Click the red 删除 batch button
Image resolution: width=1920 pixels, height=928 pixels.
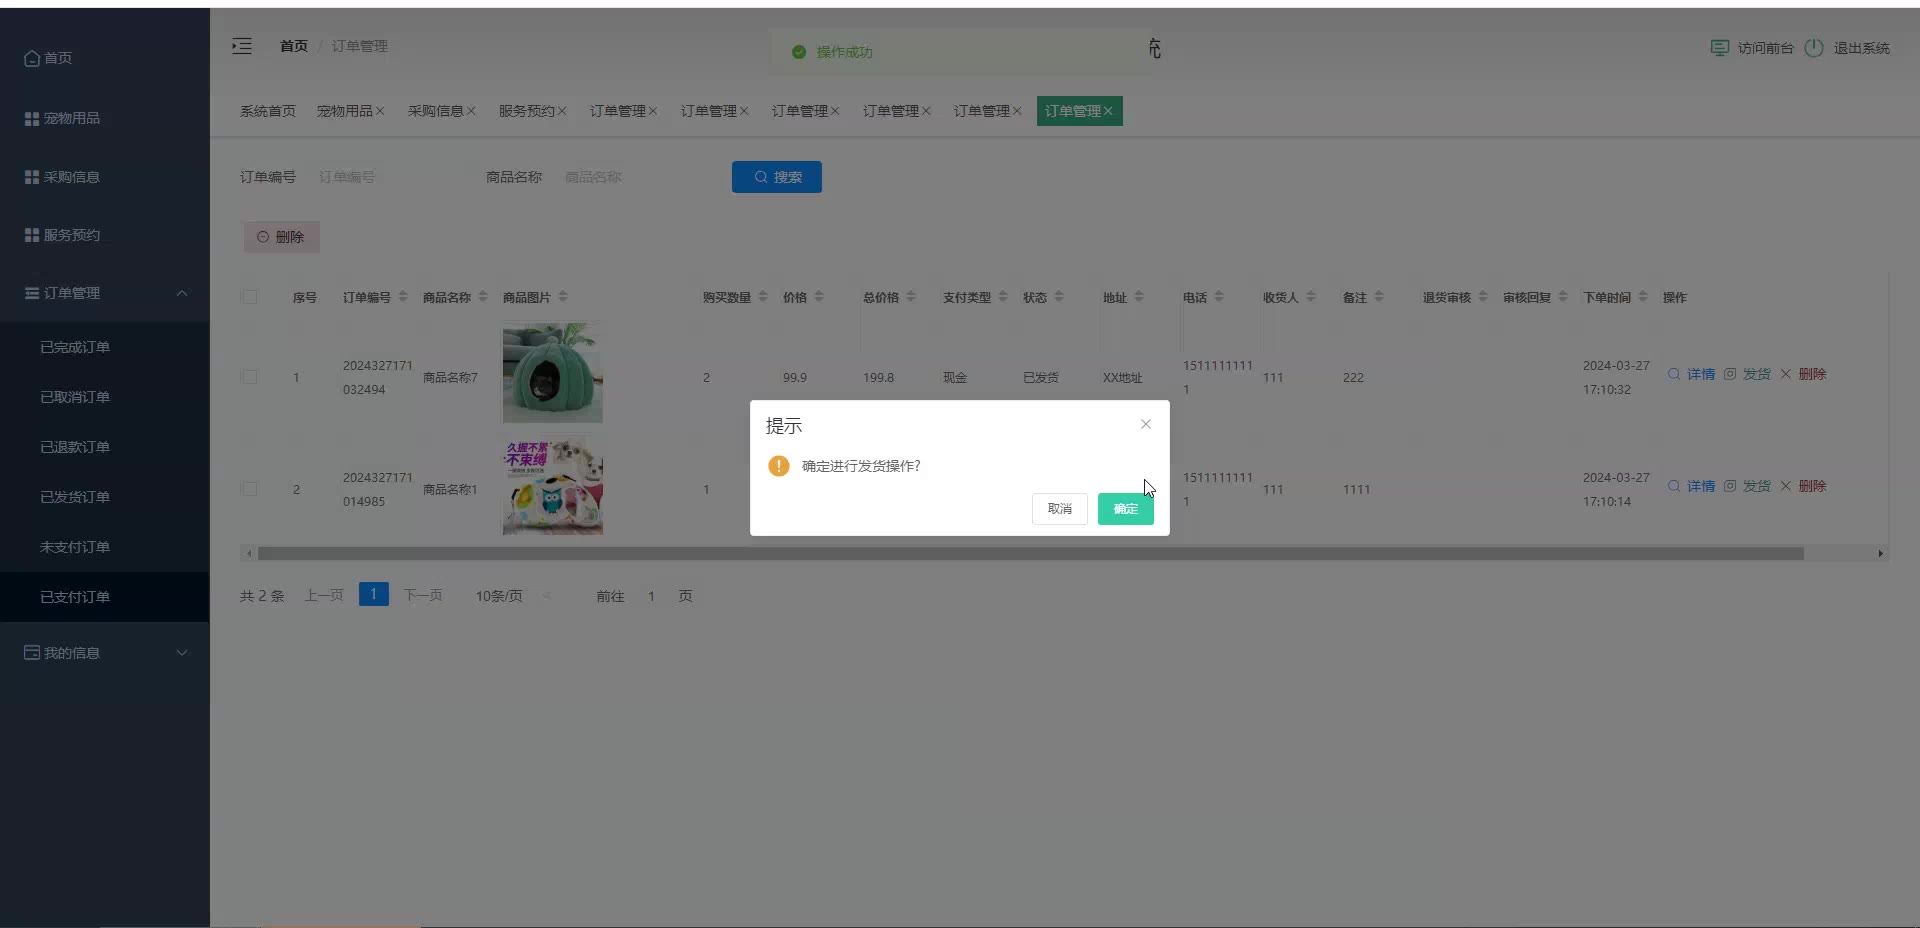click(x=282, y=237)
